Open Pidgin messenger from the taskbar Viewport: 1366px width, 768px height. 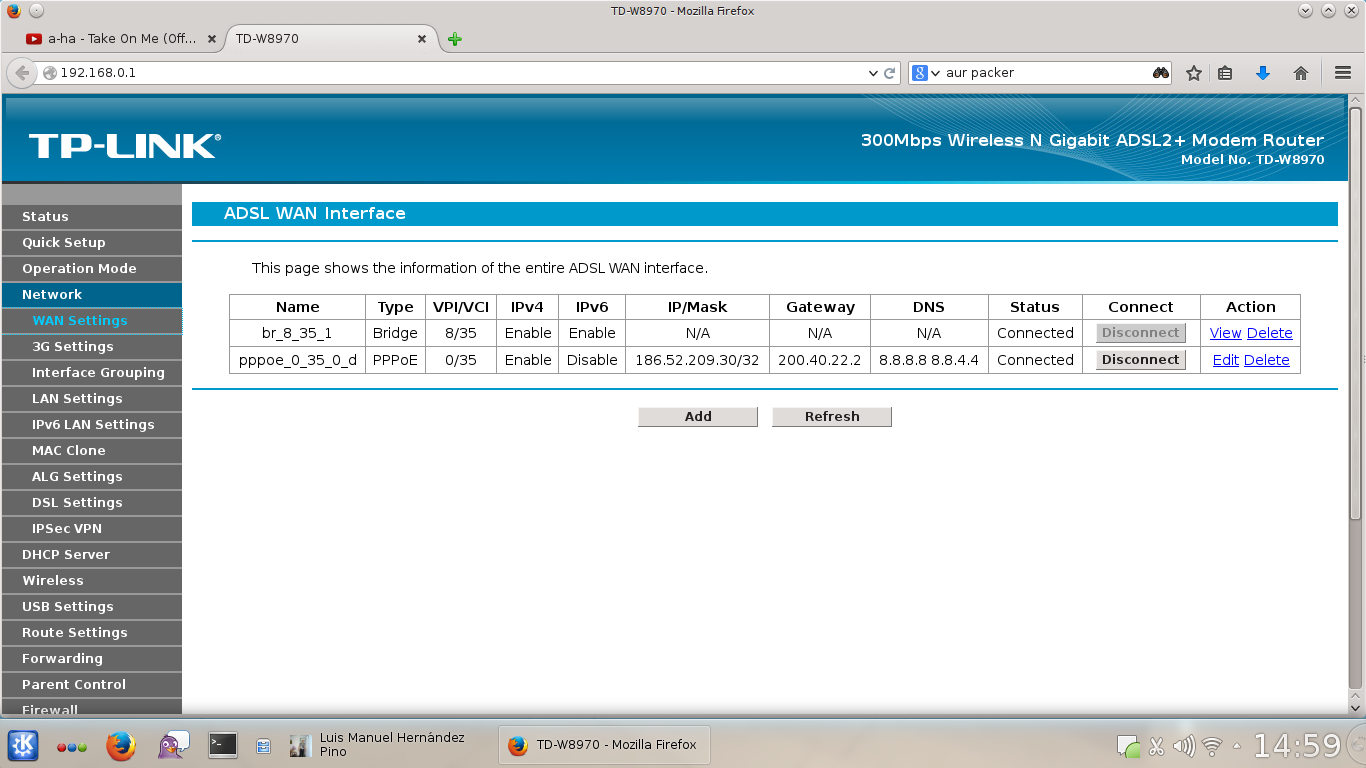tap(173, 745)
